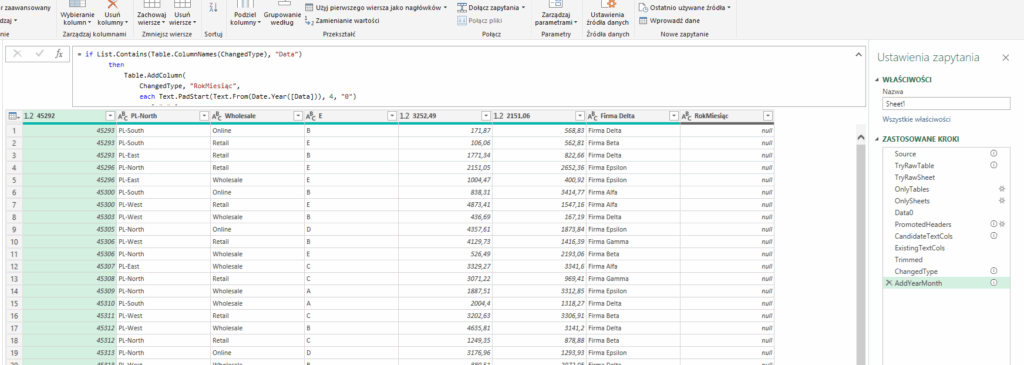Open filter dropdown of the Firma Delta column
This screenshot has height=365, width=1024.
pyautogui.click(x=673, y=116)
